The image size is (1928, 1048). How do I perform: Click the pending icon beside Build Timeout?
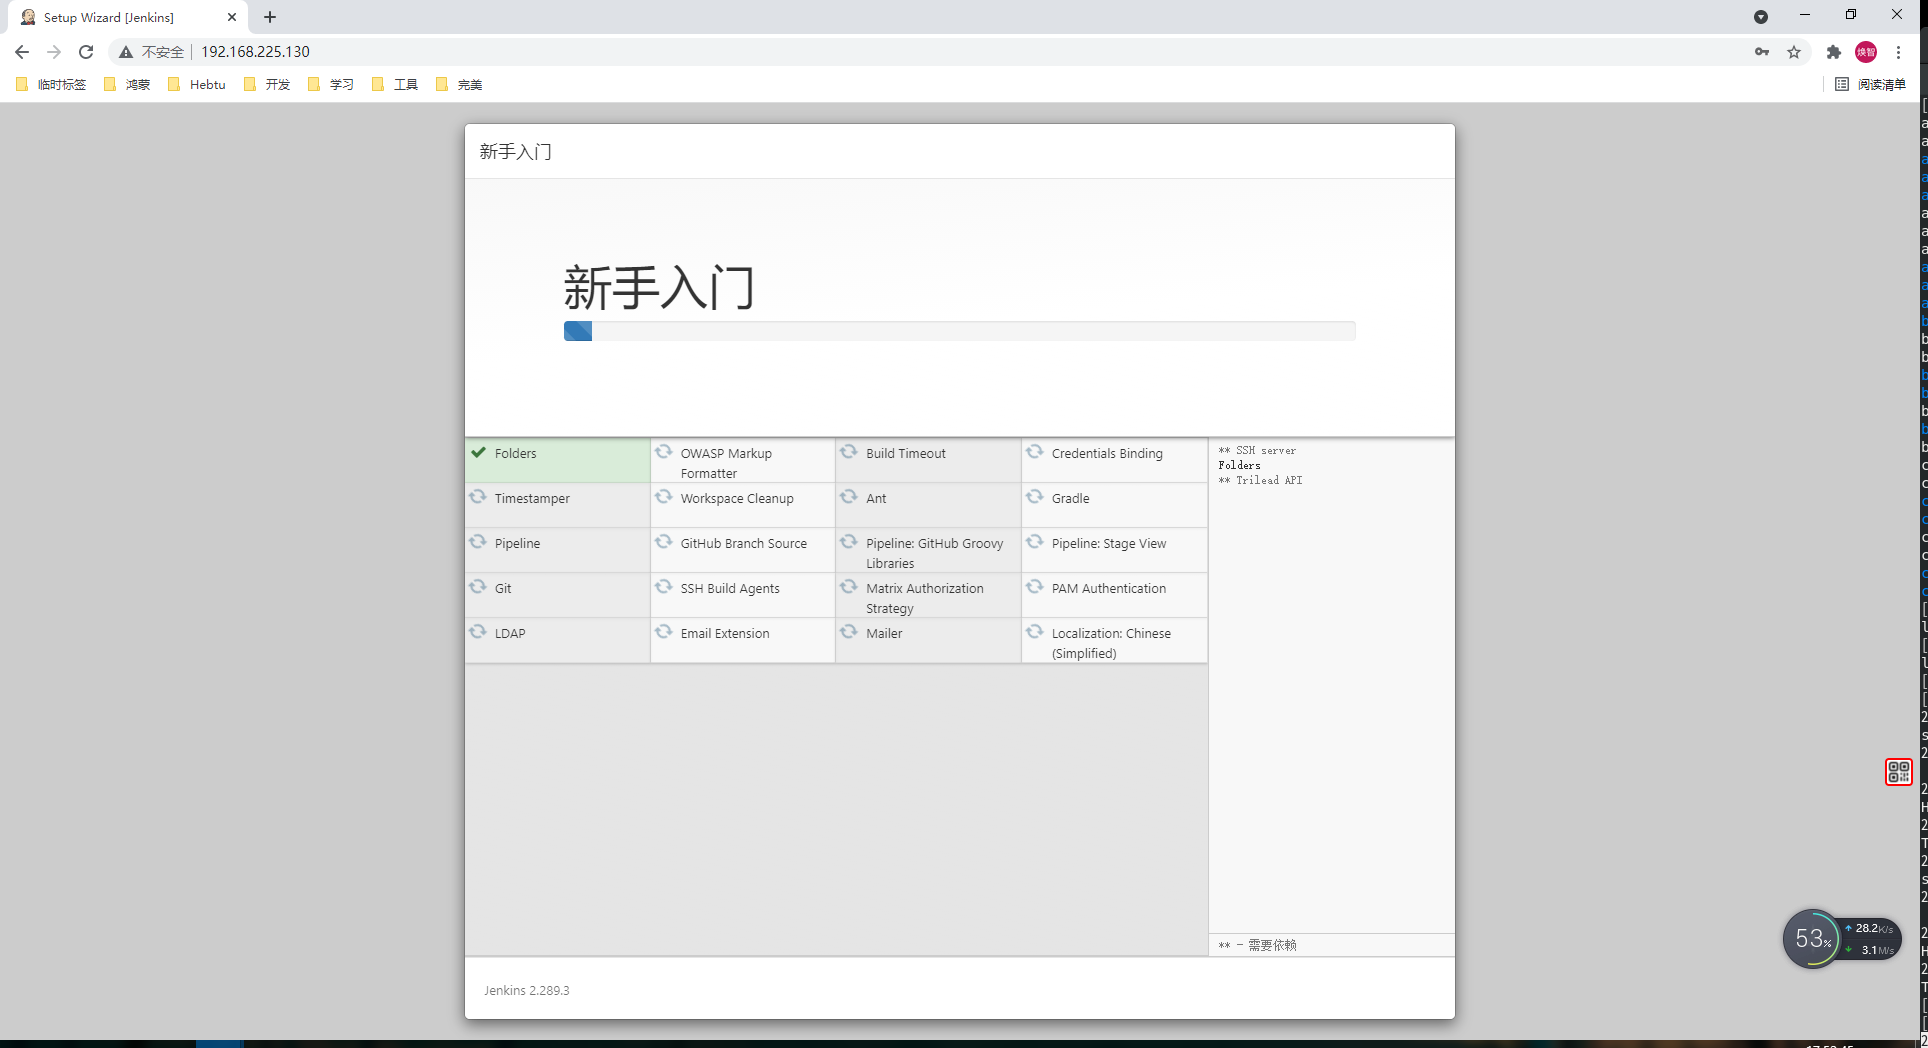[849, 452]
